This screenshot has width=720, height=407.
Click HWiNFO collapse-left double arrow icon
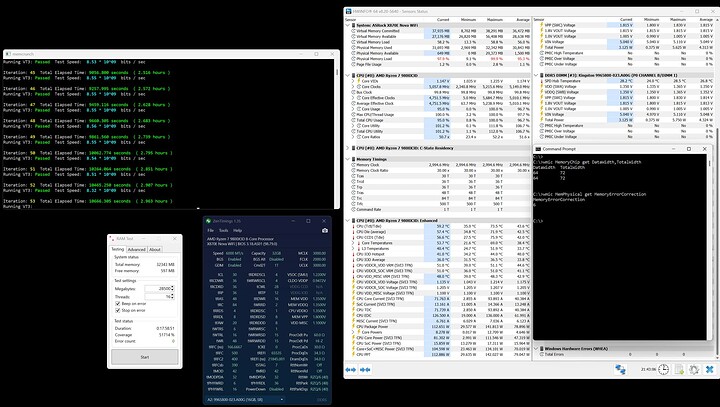pos(351,369)
